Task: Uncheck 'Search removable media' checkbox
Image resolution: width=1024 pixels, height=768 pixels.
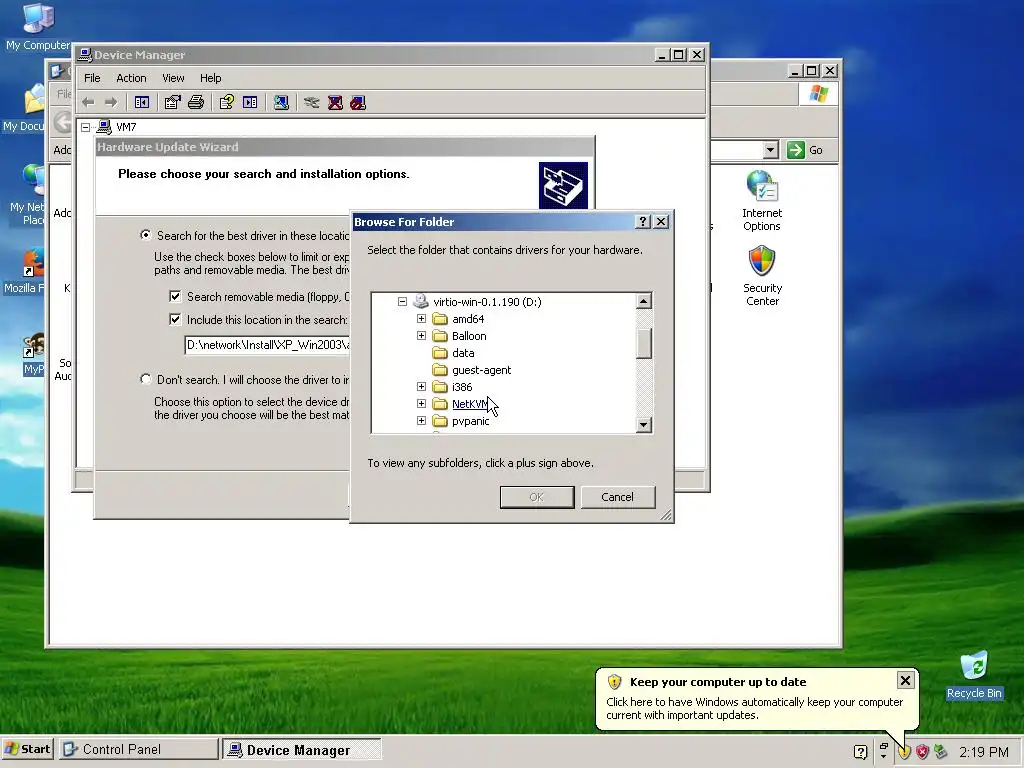Action: 175,296
